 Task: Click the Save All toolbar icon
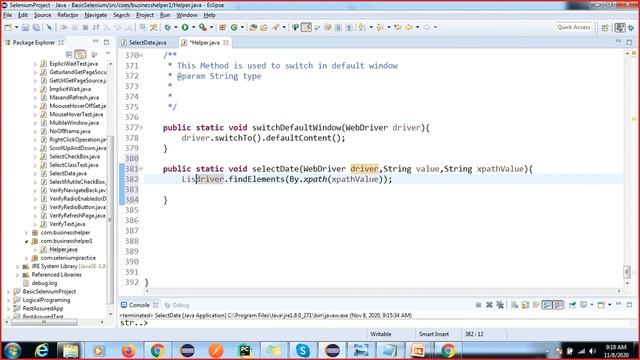pos(36,27)
